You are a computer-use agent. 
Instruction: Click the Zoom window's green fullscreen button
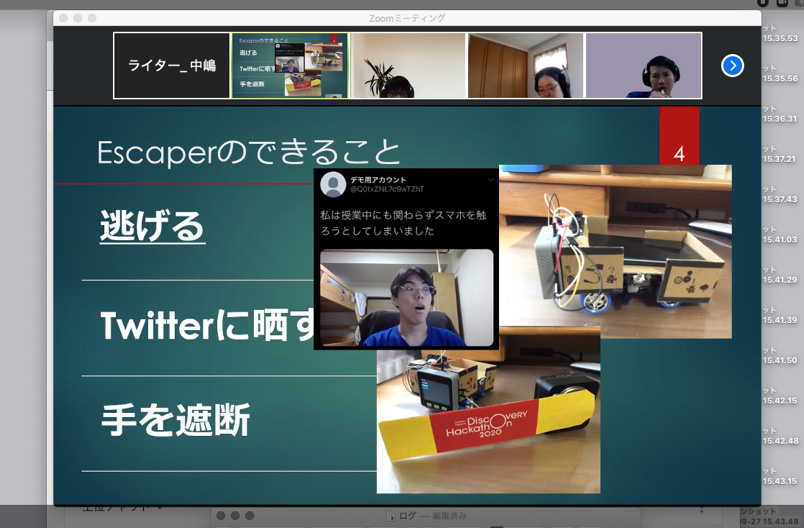(x=92, y=18)
